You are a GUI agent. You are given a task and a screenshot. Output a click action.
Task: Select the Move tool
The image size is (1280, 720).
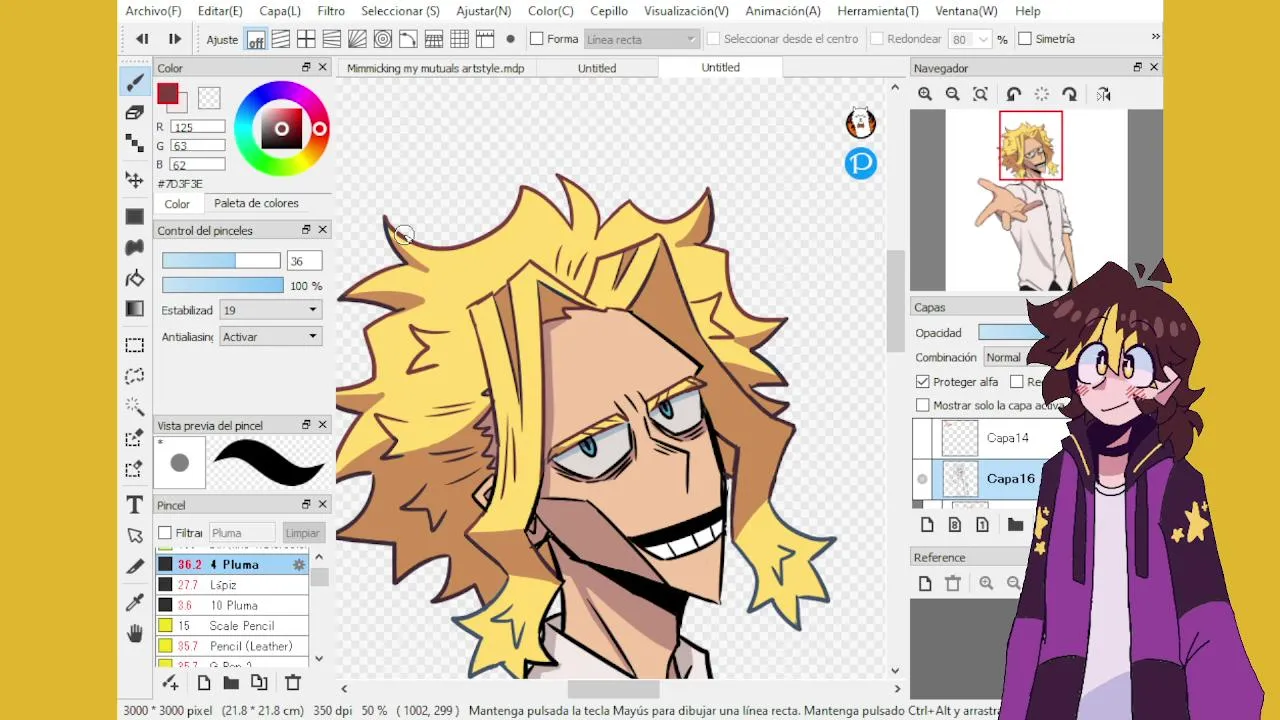(x=134, y=179)
